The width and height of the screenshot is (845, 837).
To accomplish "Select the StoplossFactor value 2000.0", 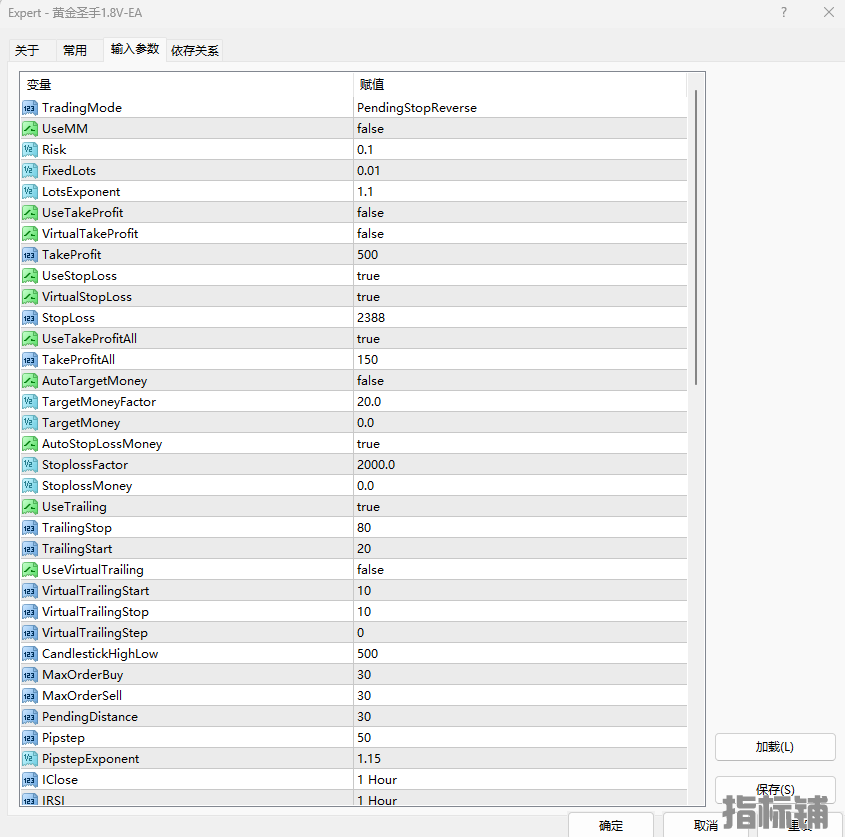I will point(376,465).
